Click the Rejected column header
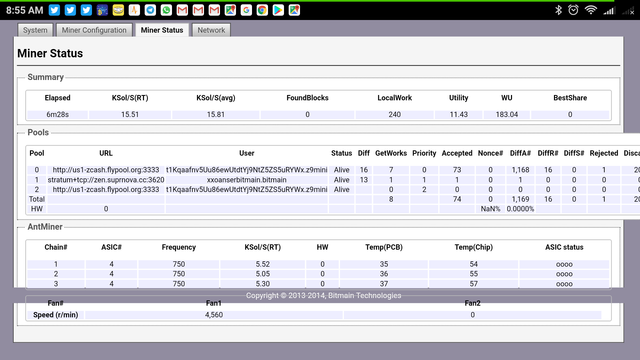This screenshot has width=640, height=360. 604,153
